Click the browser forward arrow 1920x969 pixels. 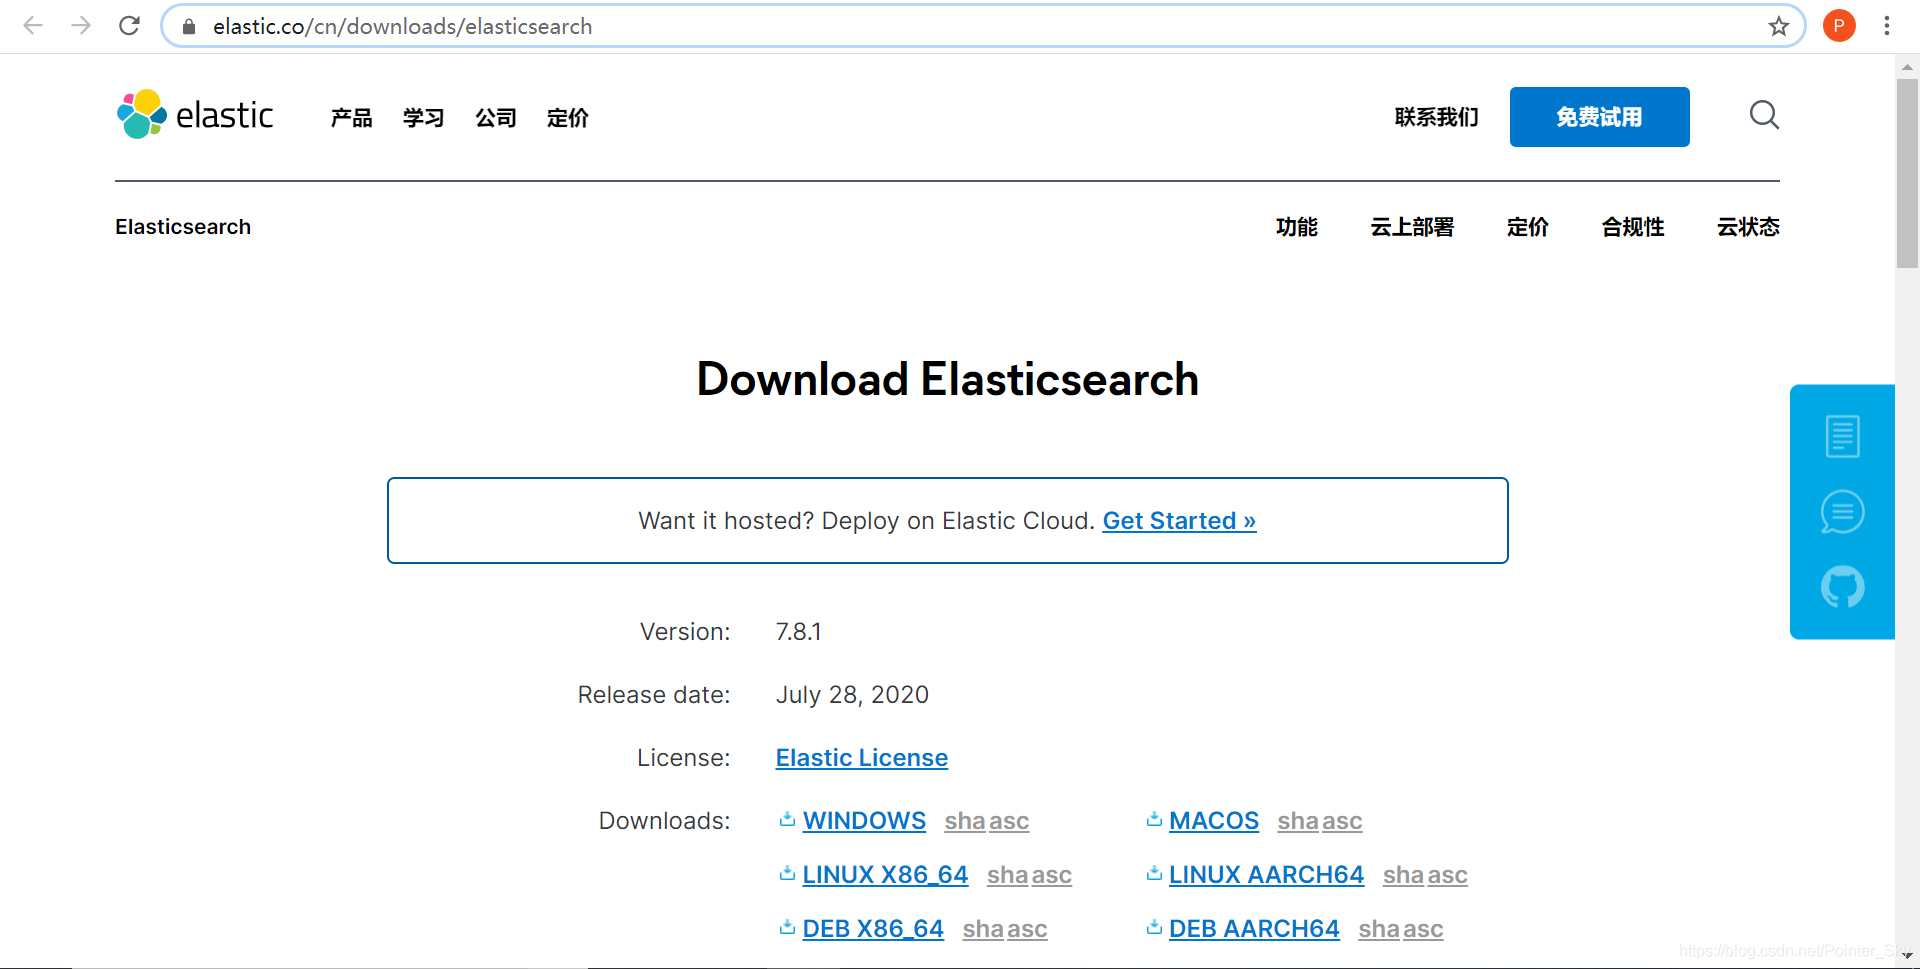tap(81, 26)
